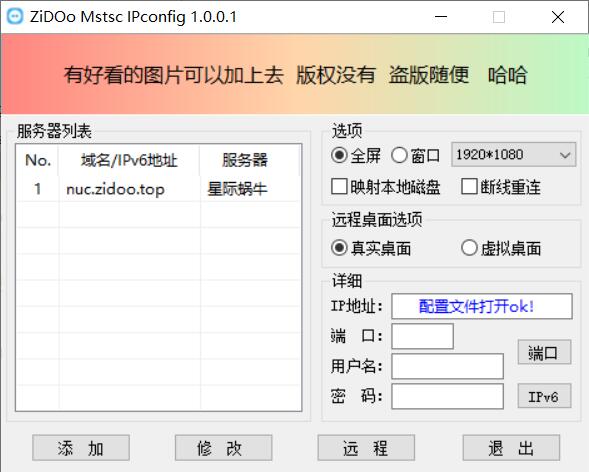Image resolution: width=589 pixels, height=472 pixels.
Task: Select the nuc.zidoo.top server row
Action: coord(159,188)
